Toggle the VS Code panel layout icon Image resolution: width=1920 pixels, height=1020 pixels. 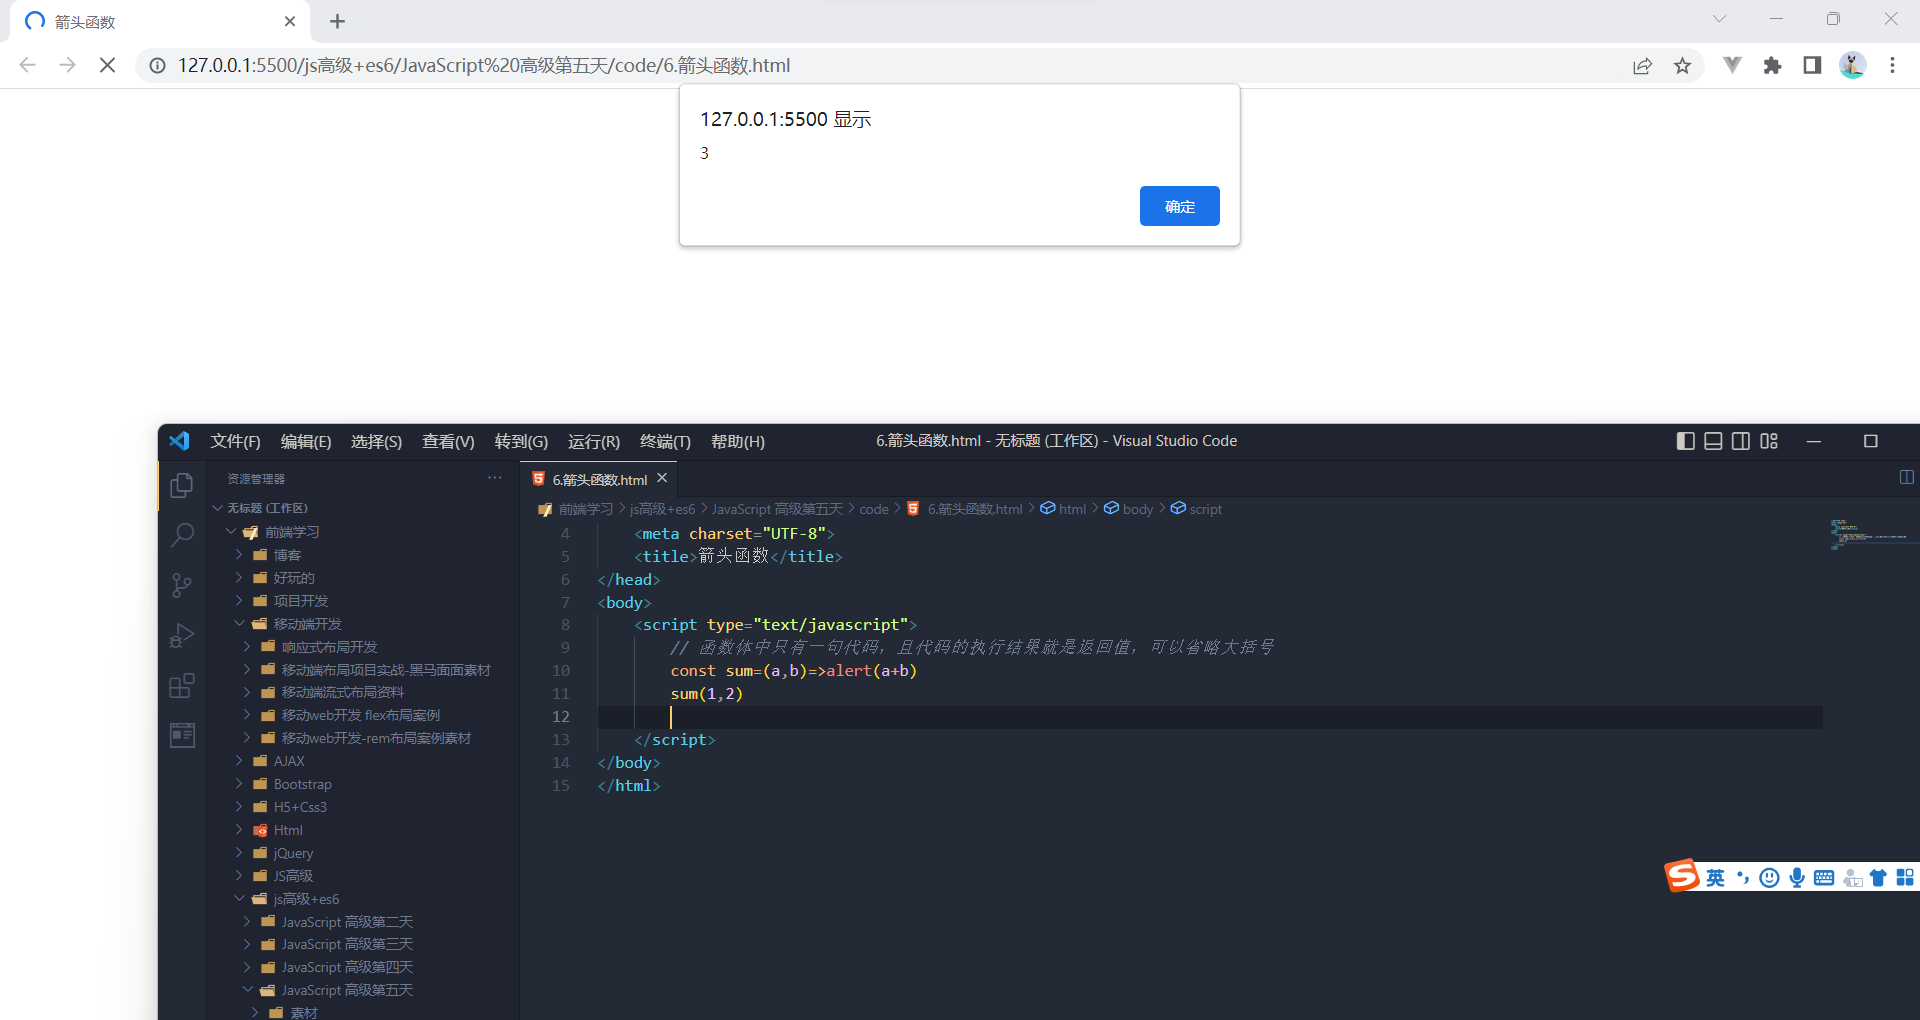pos(1714,441)
